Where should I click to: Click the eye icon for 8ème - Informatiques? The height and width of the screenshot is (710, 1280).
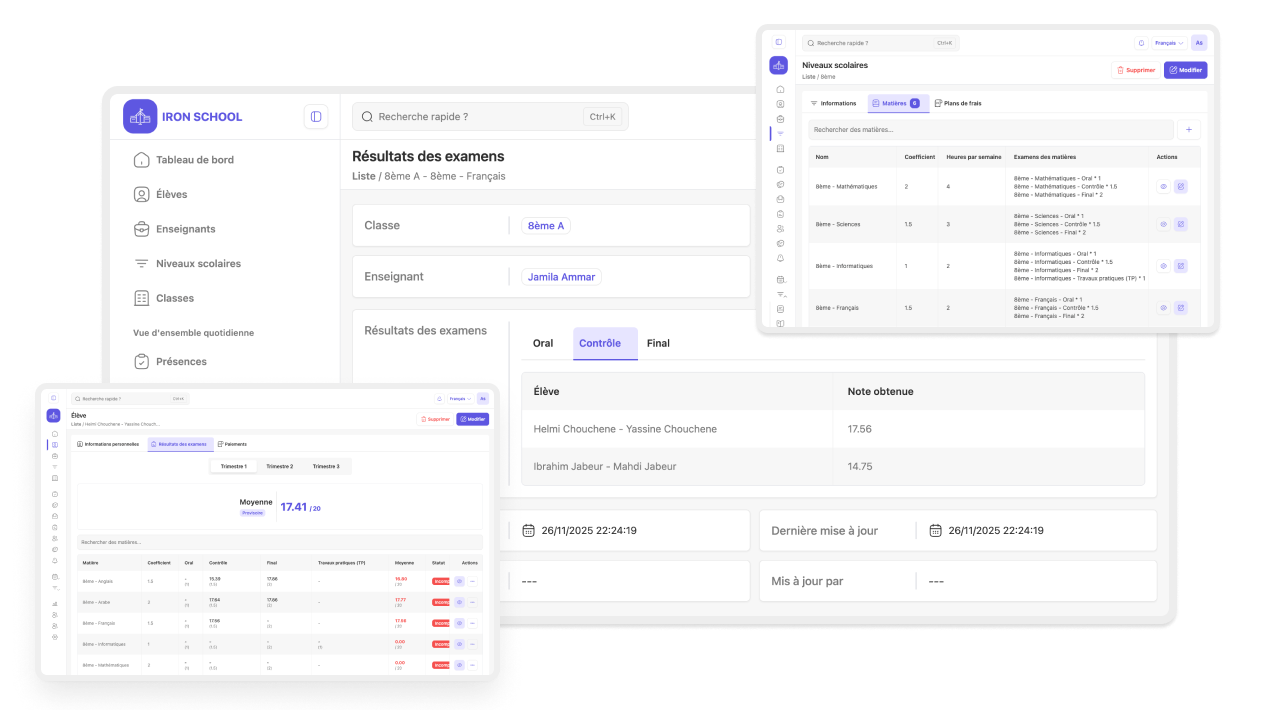(1163, 266)
